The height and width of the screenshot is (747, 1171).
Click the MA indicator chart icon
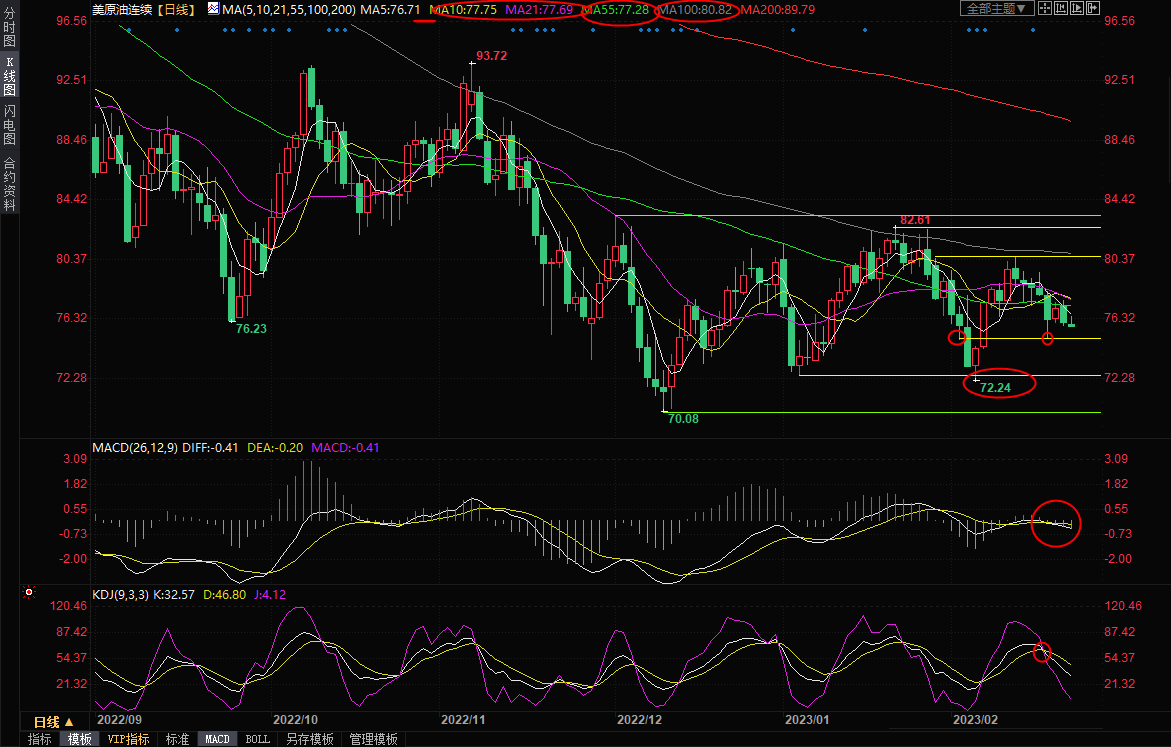[x=213, y=8]
